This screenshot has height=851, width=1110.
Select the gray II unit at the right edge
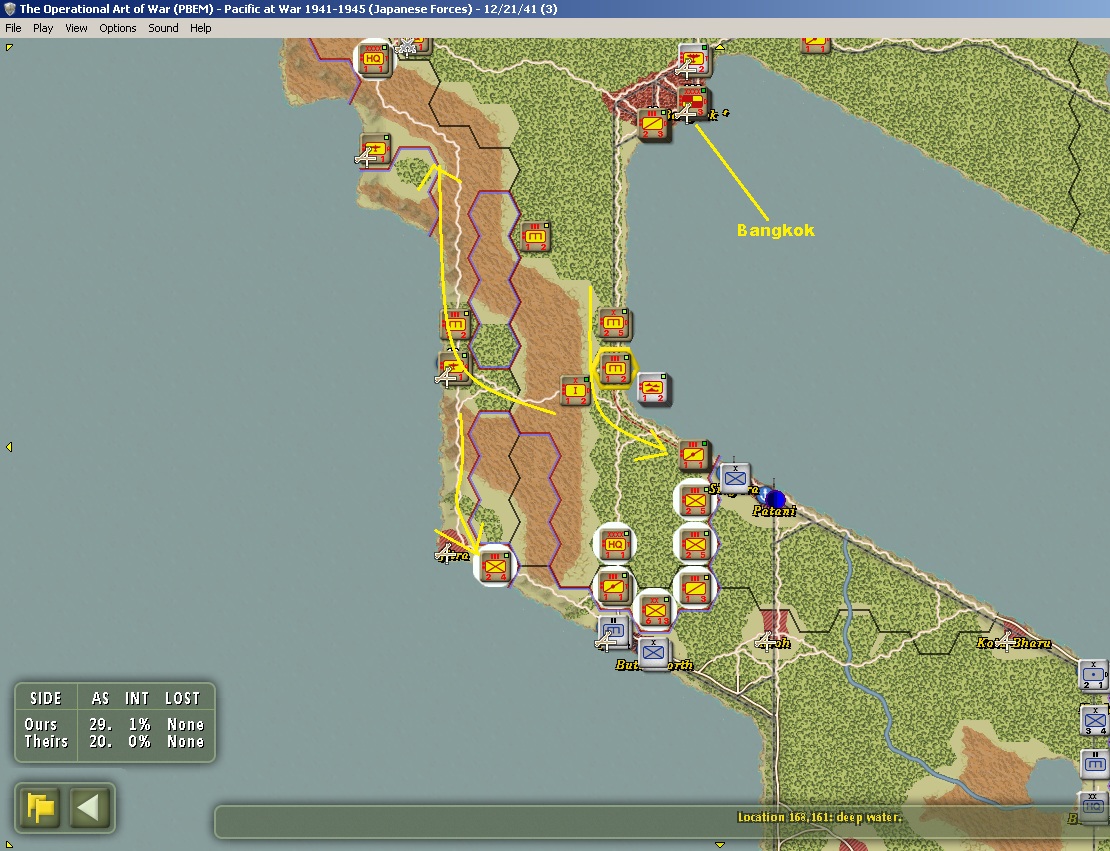click(1096, 764)
